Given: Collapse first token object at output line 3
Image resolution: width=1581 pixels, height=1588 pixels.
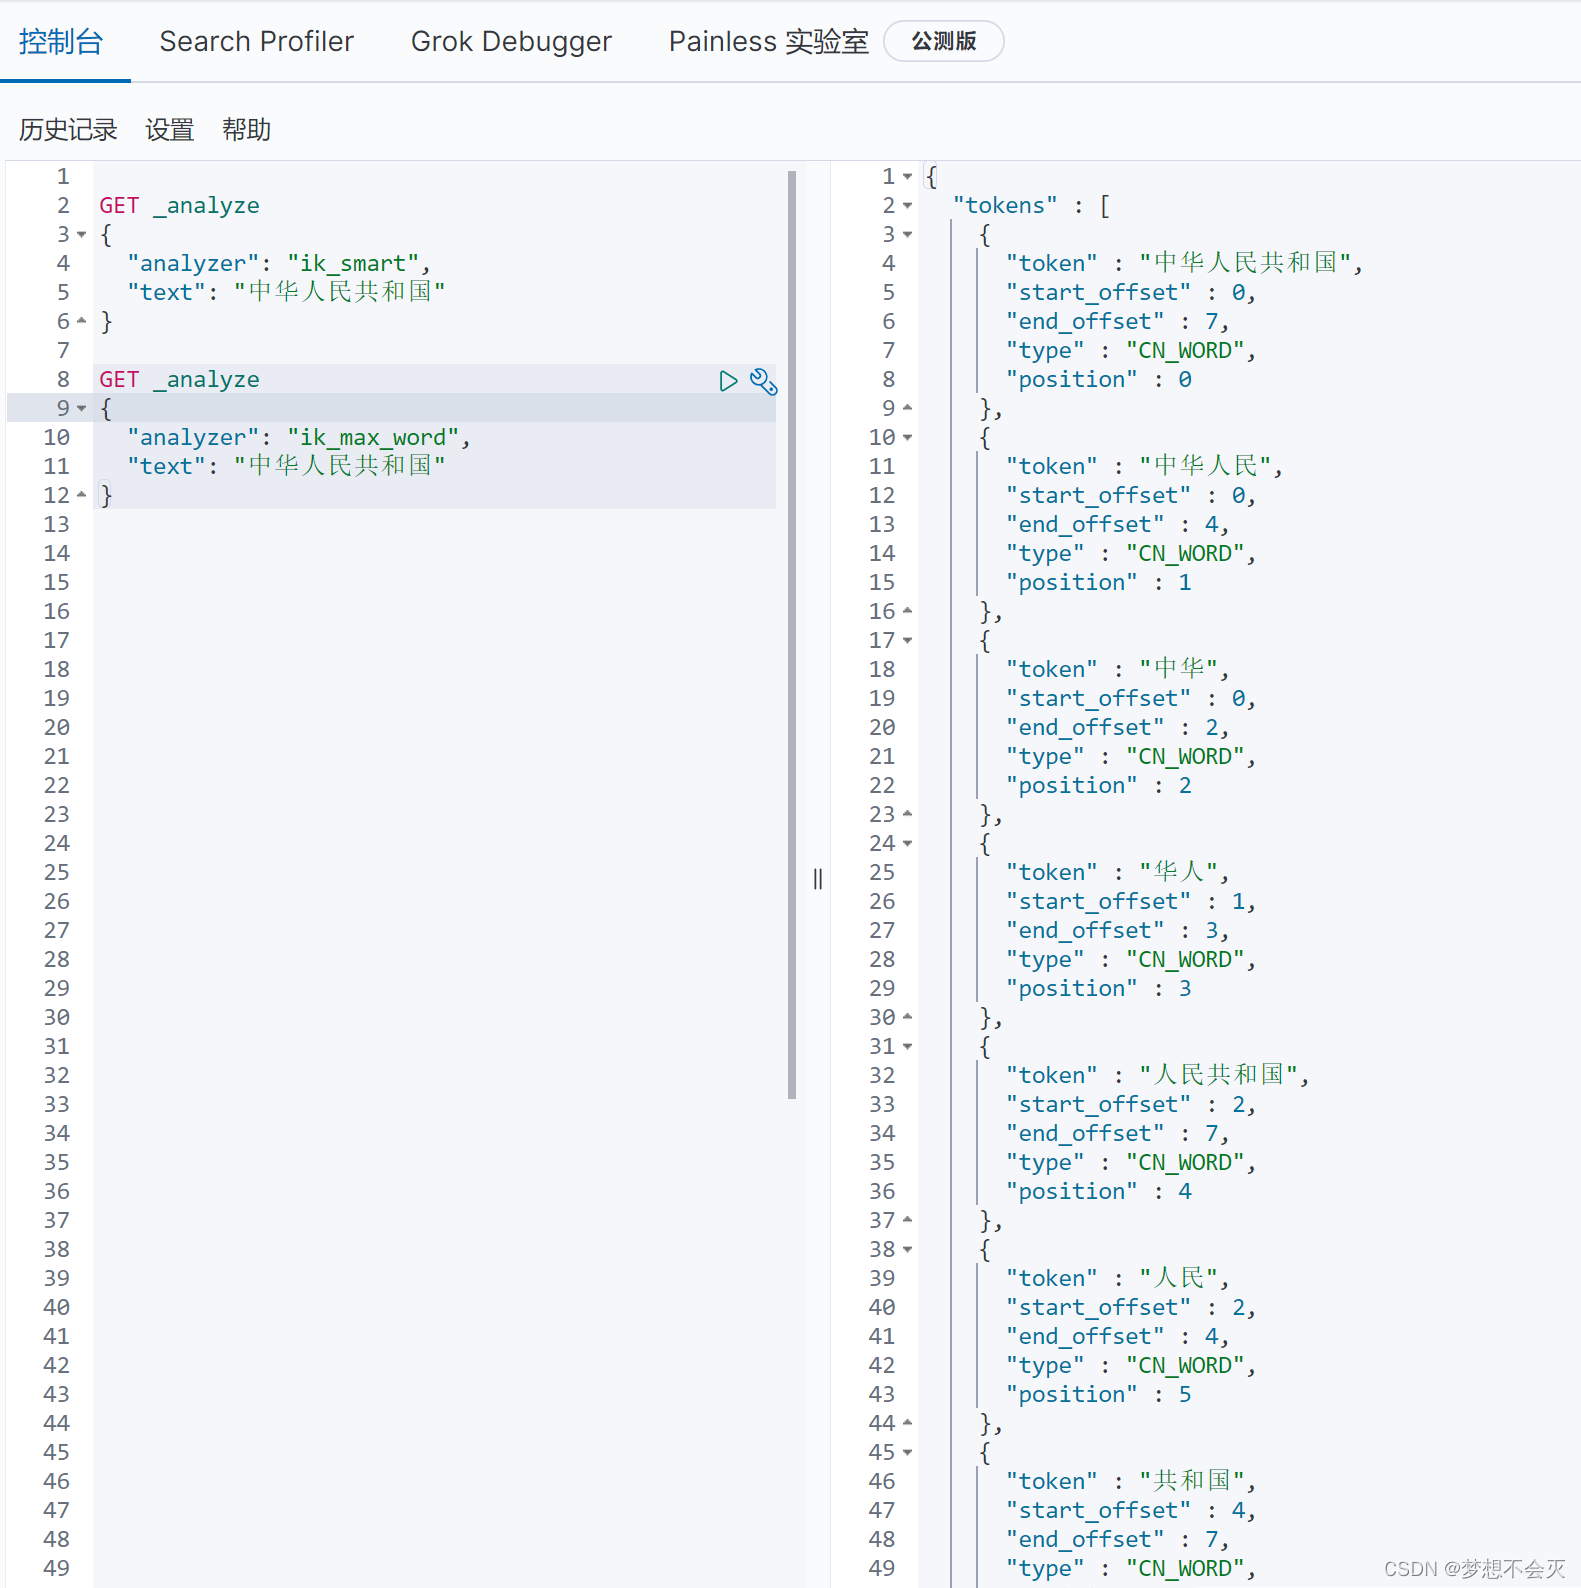Looking at the screenshot, I should click(908, 235).
